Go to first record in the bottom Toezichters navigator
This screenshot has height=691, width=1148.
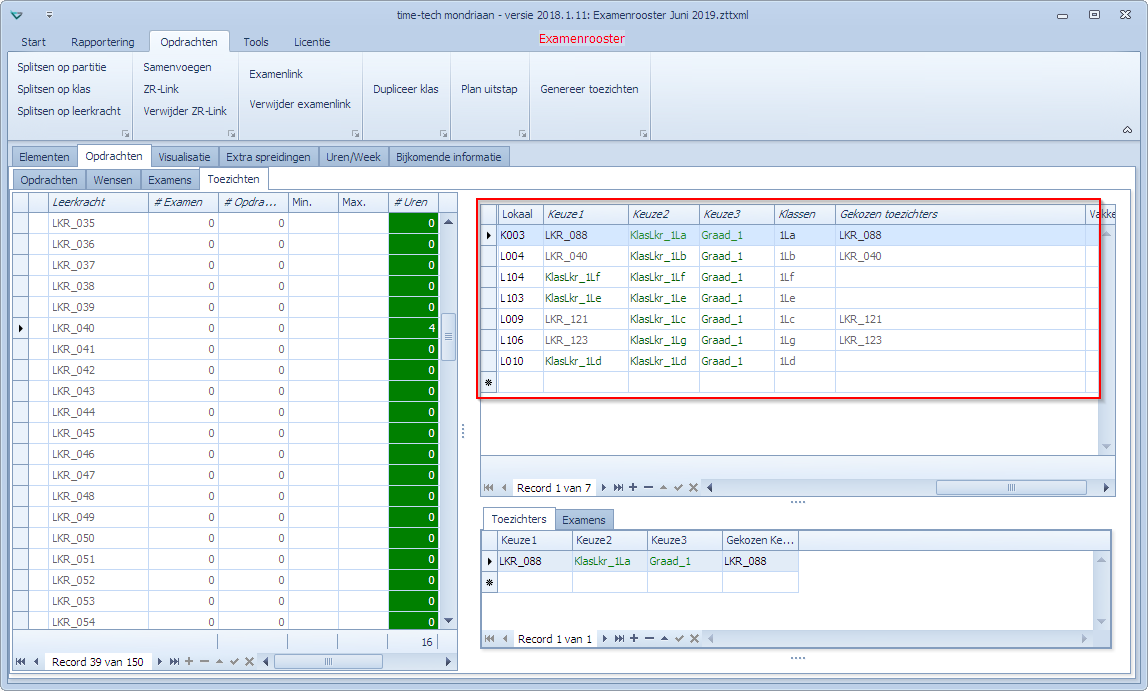pyautogui.click(x=490, y=638)
